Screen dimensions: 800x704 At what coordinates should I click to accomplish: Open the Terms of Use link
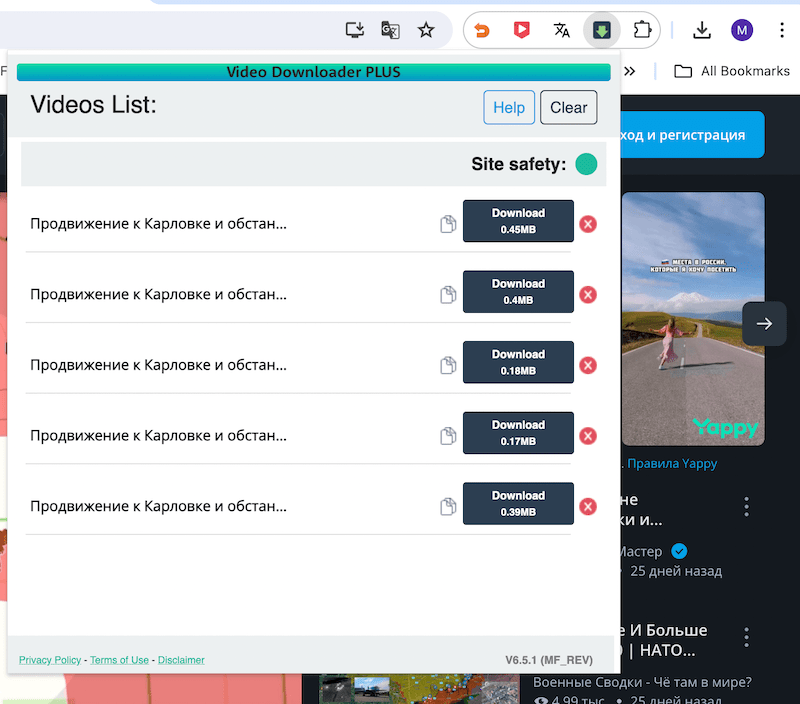point(119,660)
